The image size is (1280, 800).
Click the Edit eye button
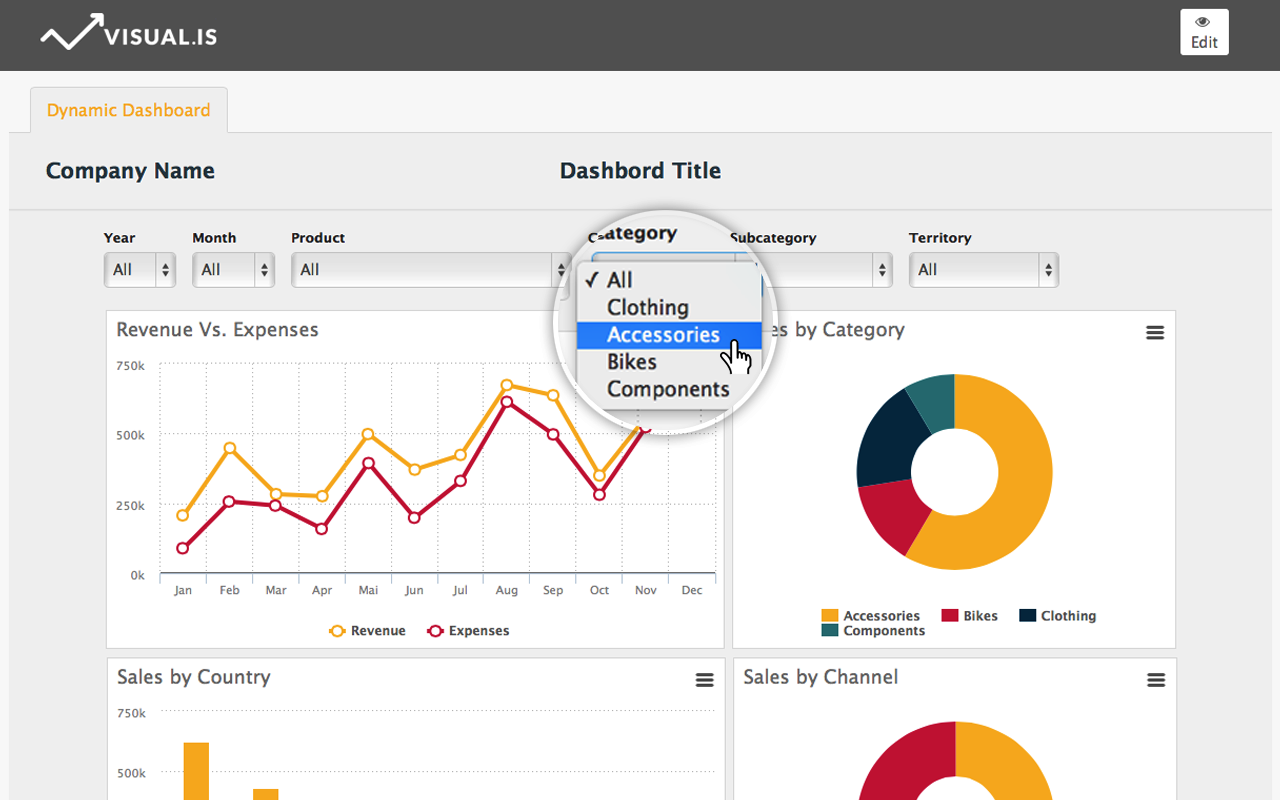1204,32
